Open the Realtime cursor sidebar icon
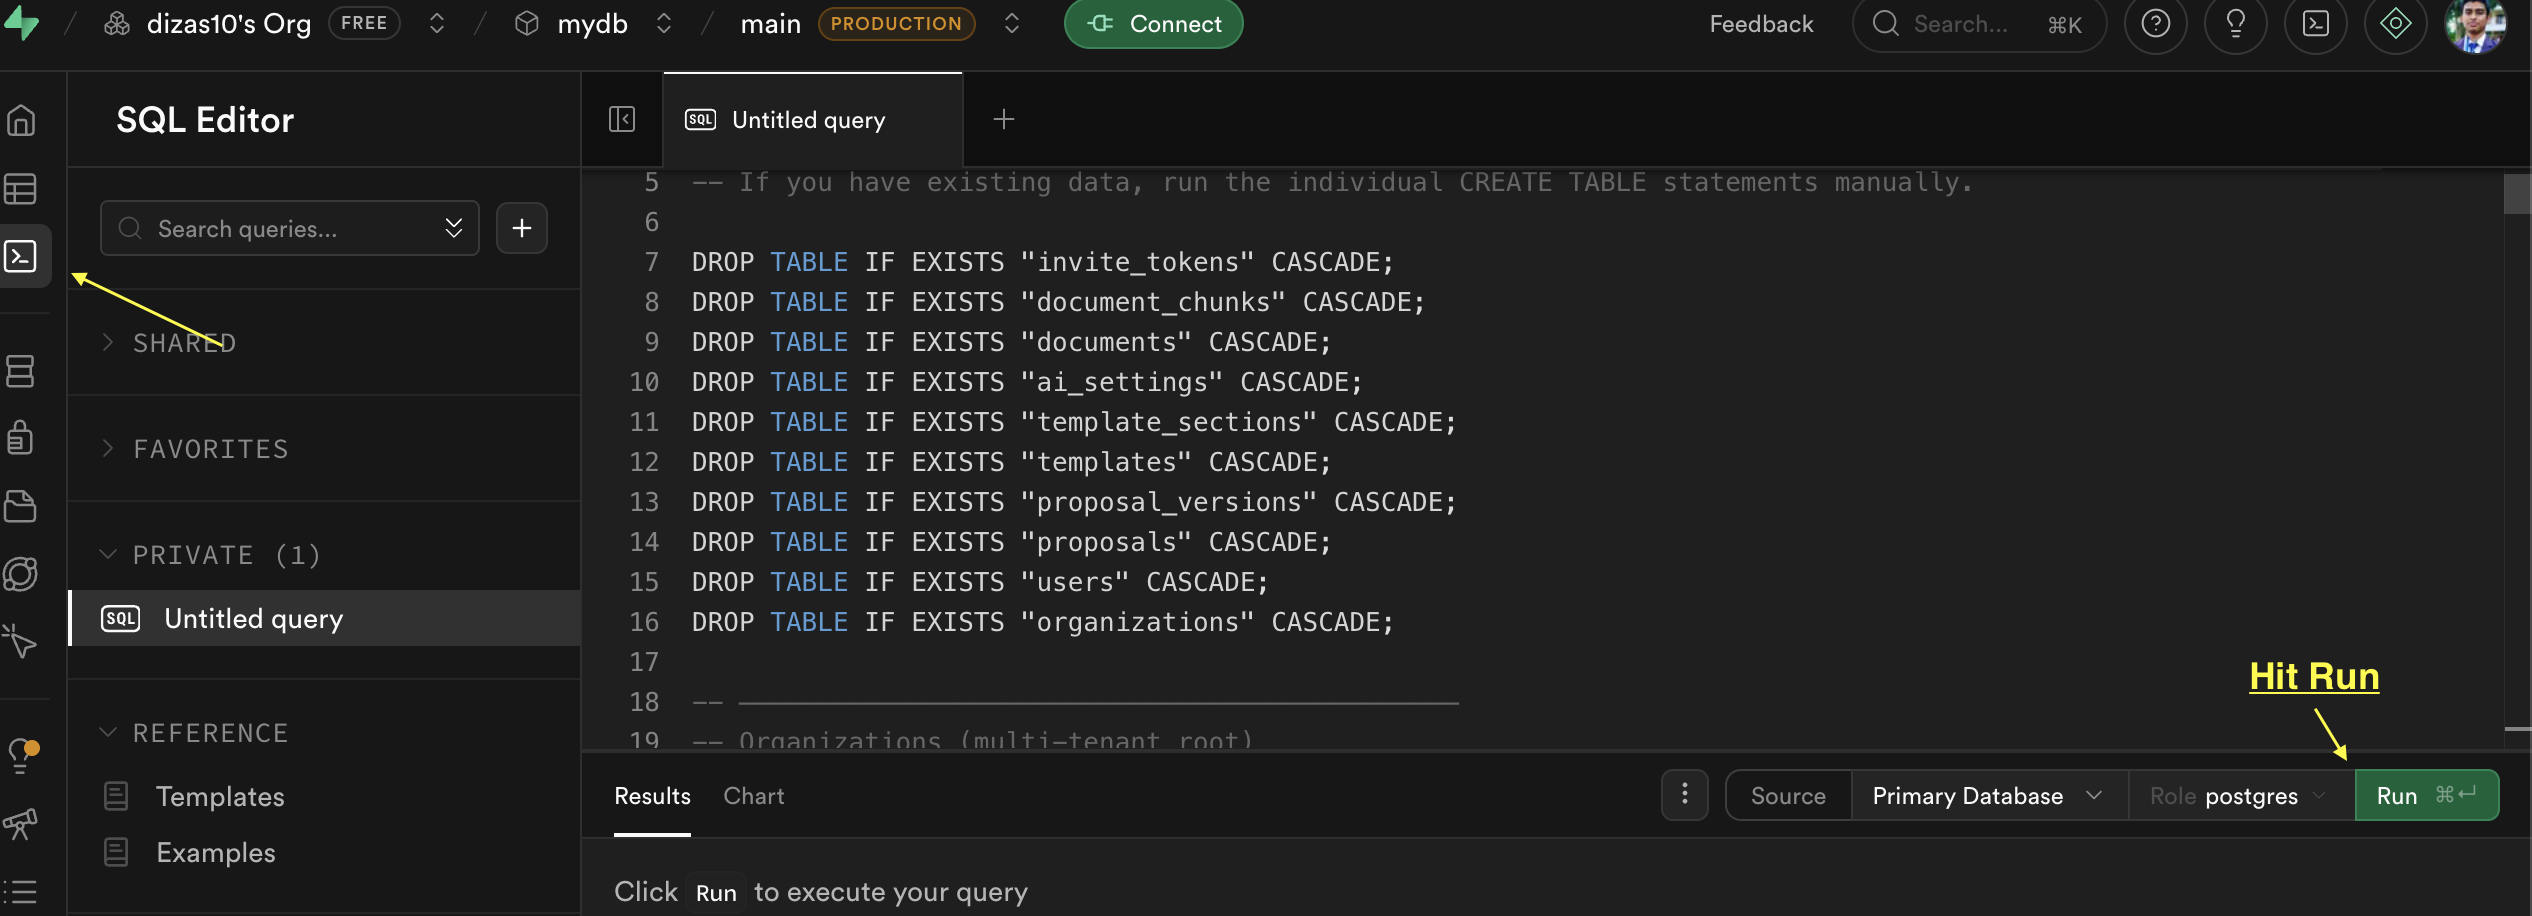2532x916 pixels. 21,641
